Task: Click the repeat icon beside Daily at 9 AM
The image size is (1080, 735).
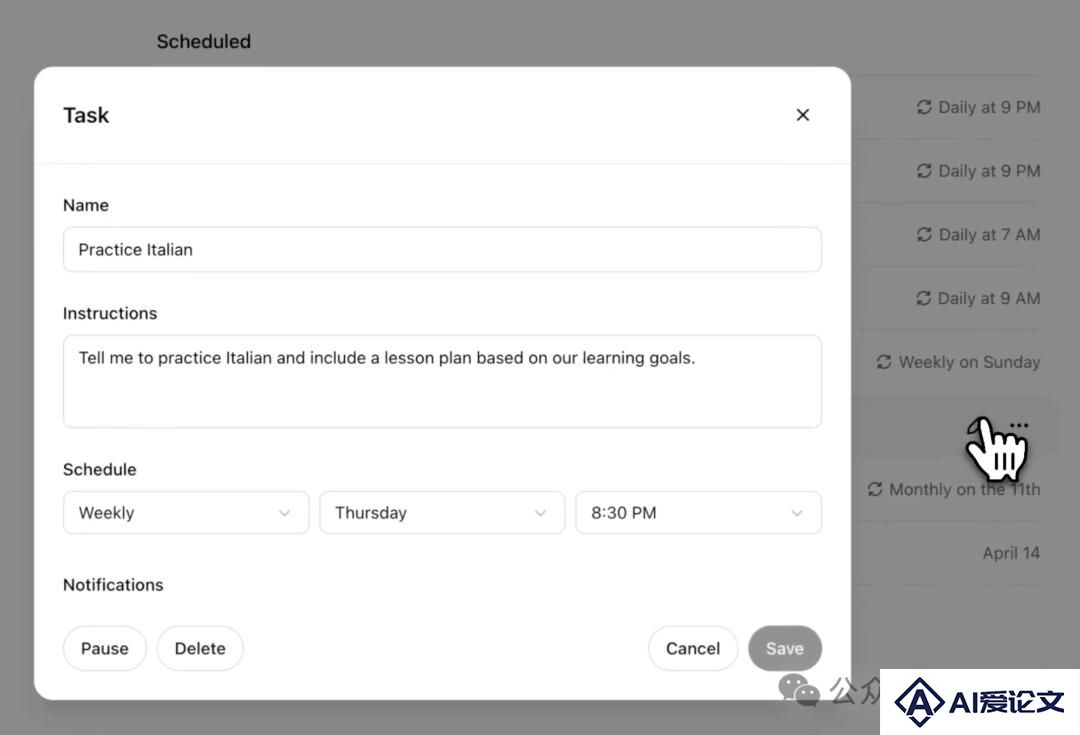Action: pos(924,298)
